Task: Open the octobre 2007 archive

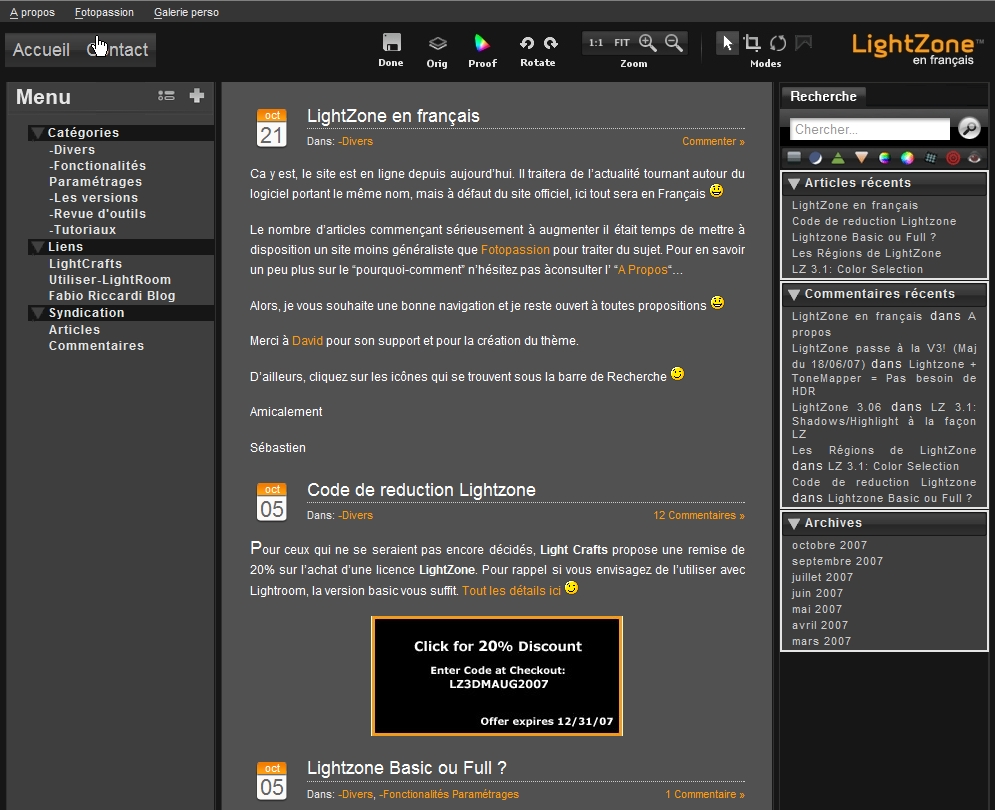Action: coord(829,545)
